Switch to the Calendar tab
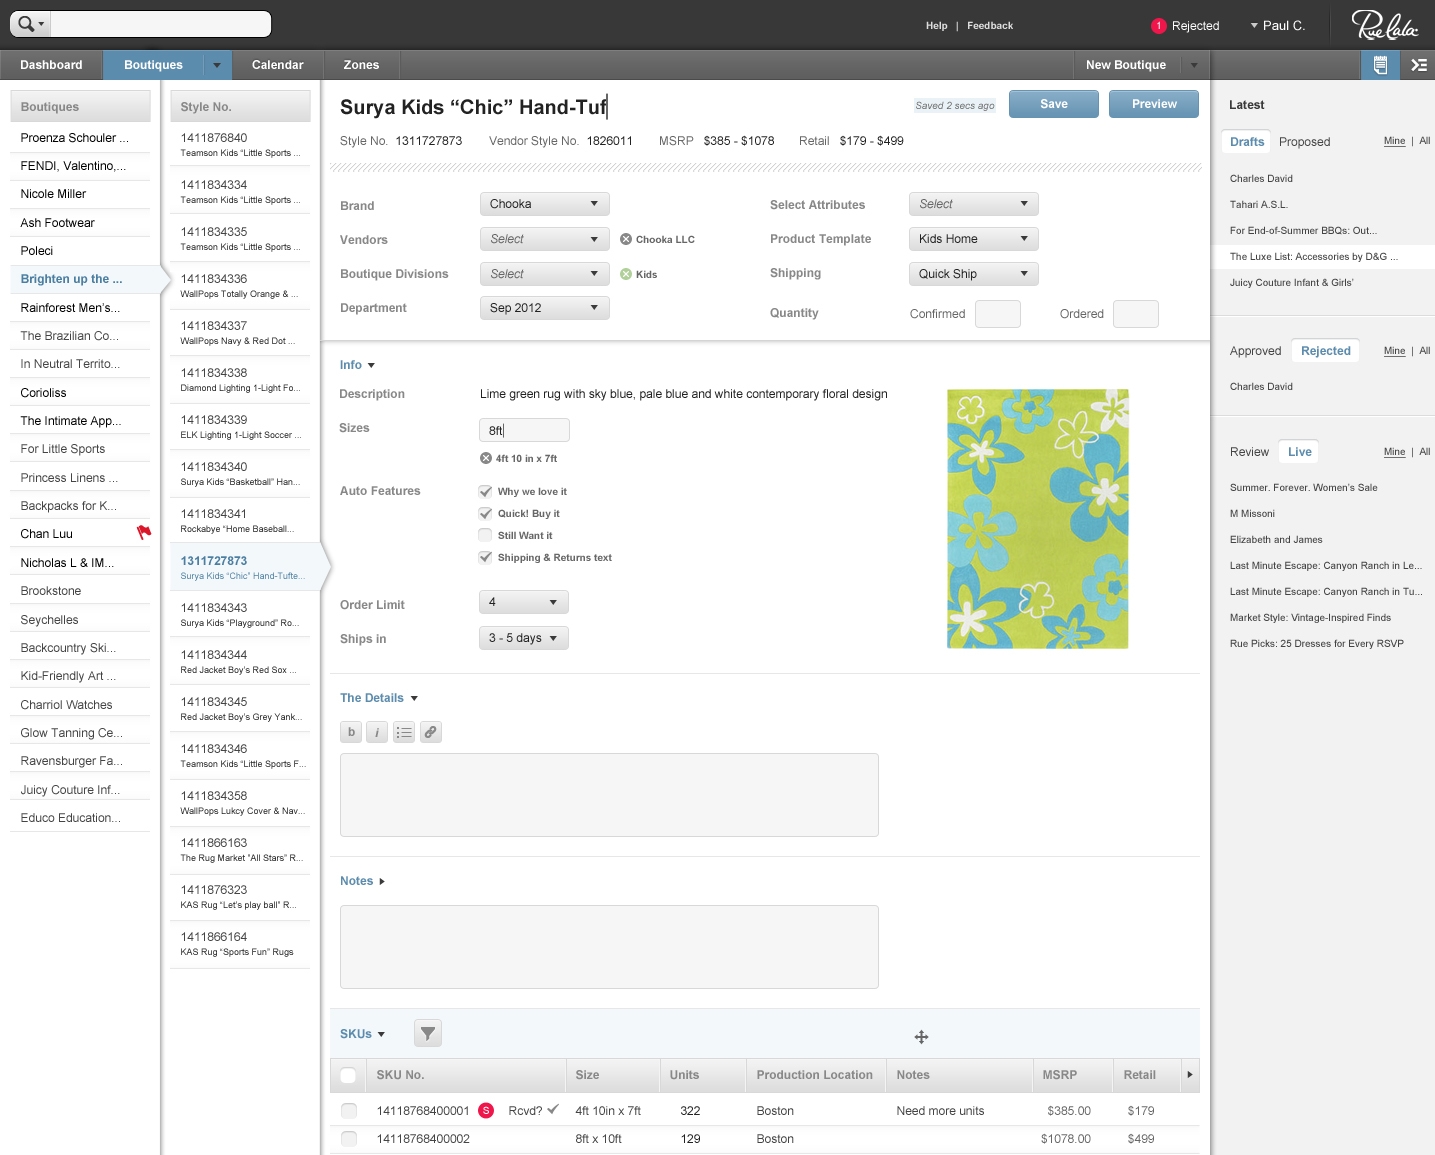Viewport: 1435px width, 1155px height. pyautogui.click(x=277, y=65)
